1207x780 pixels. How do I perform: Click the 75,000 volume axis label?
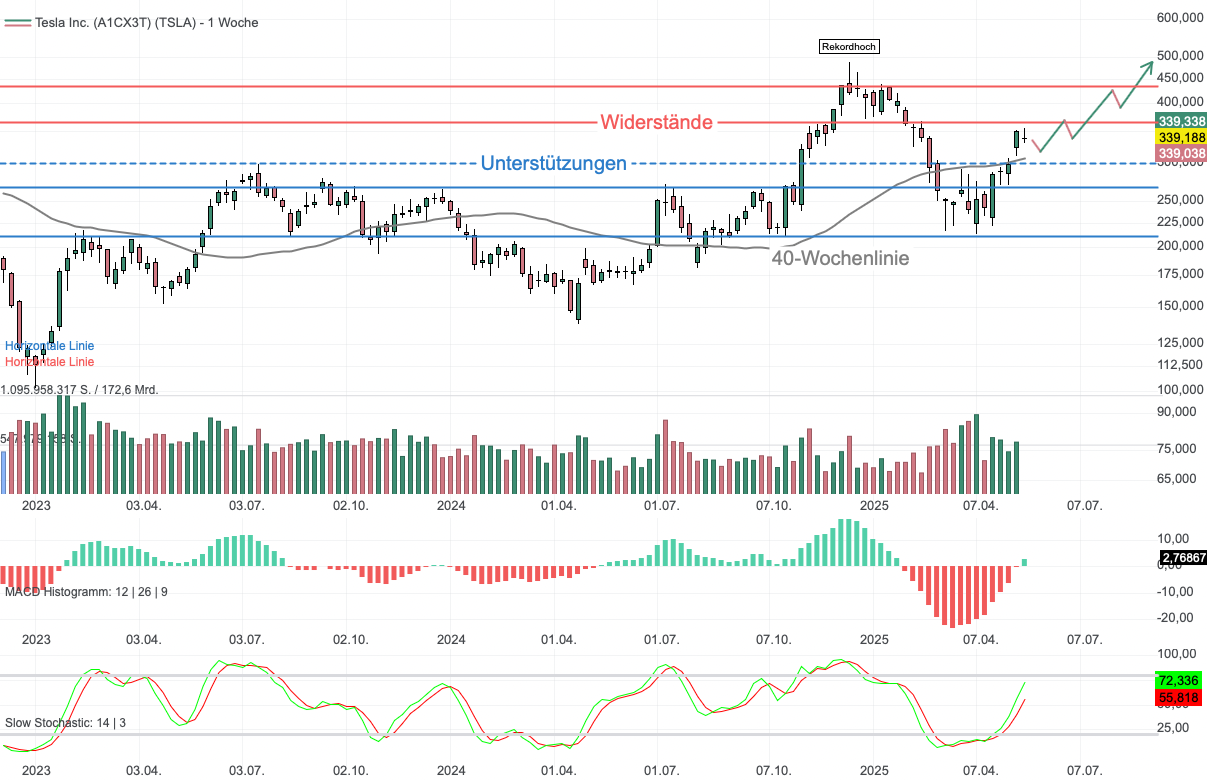click(x=1178, y=449)
